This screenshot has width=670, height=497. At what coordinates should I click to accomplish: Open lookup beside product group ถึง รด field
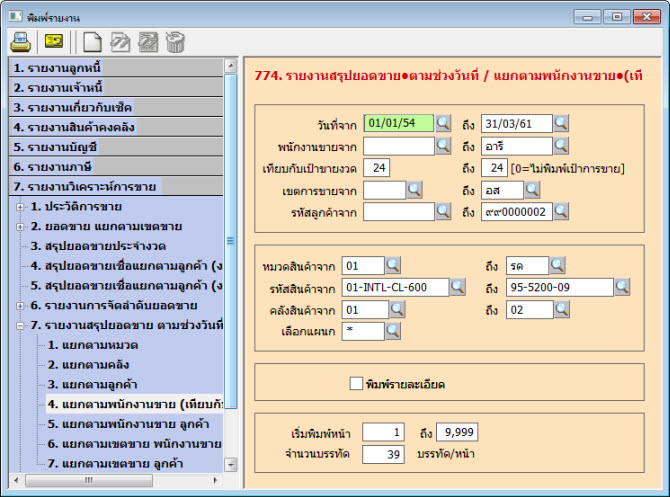558,265
